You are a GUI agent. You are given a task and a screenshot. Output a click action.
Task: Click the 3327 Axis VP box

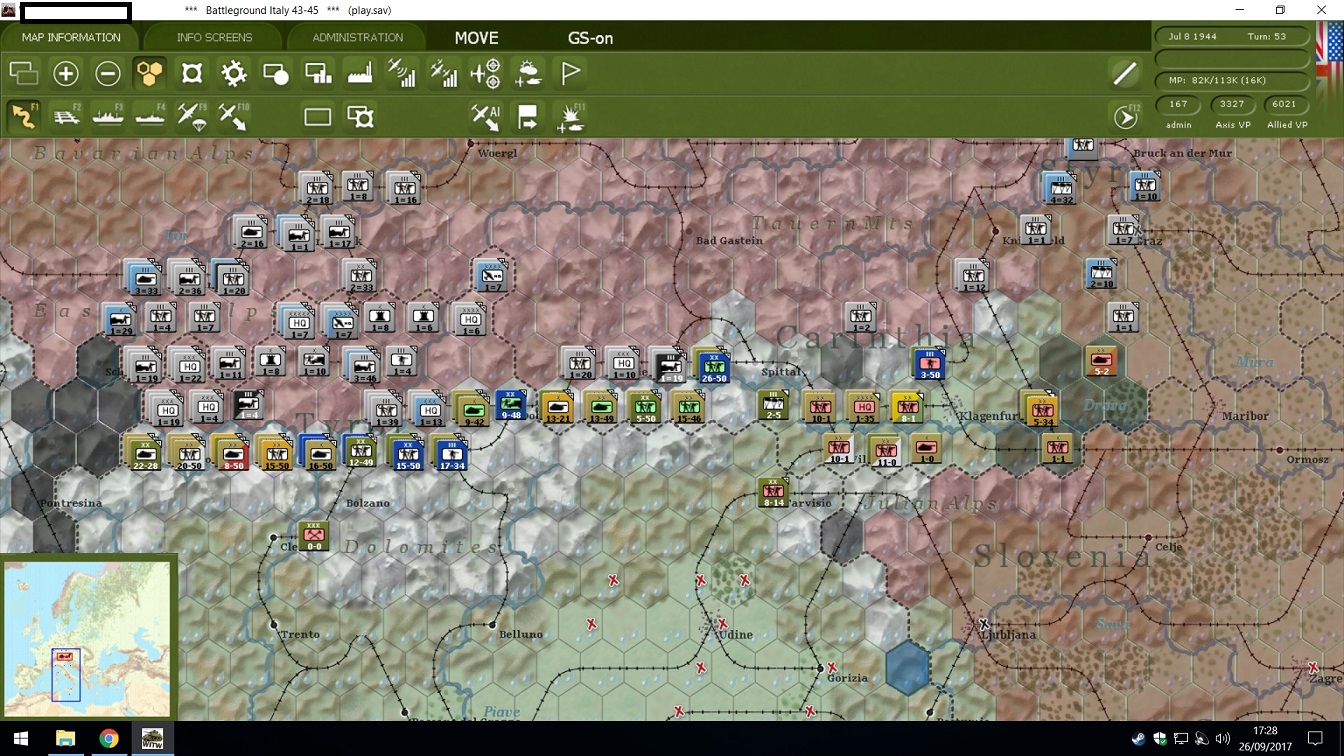coord(1232,104)
